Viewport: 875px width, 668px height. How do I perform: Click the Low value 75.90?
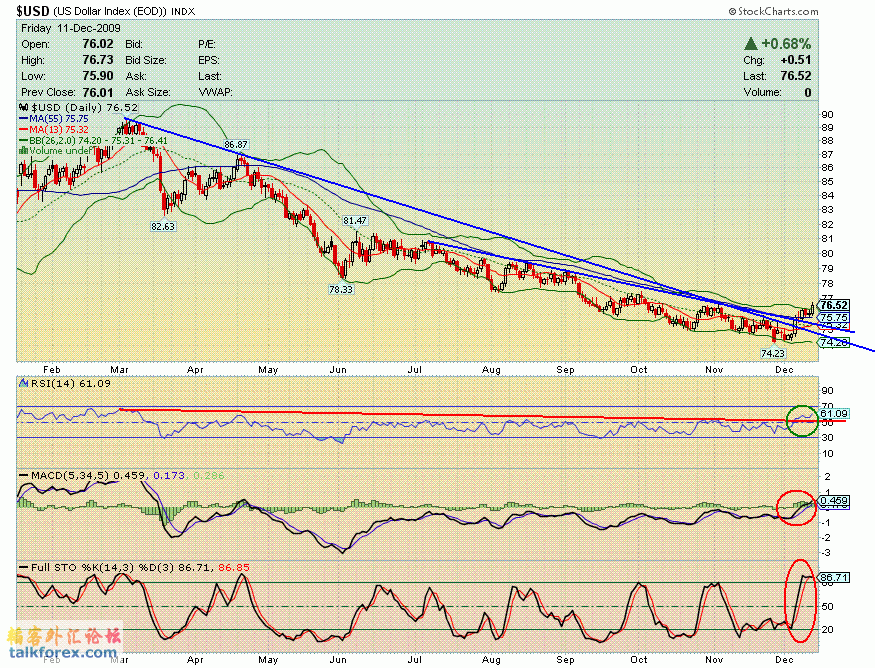point(98,76)
